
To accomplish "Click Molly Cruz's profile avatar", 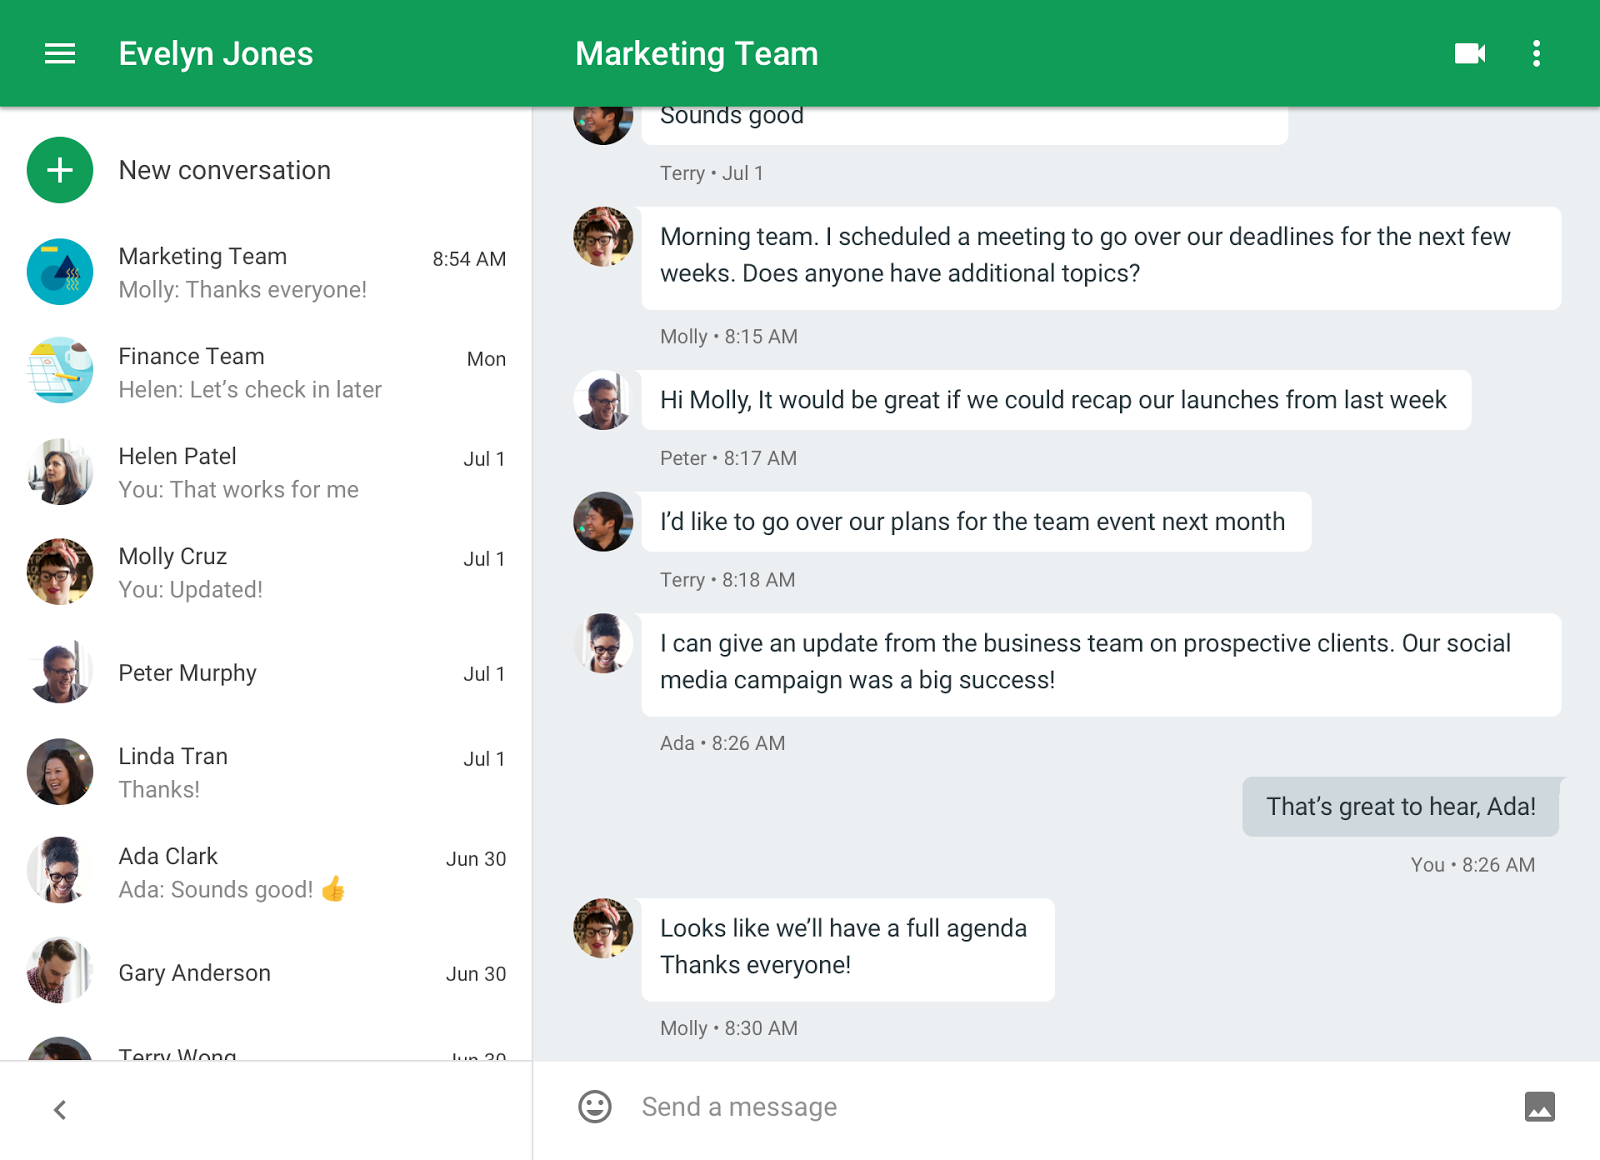I will [x=59, y=571].
